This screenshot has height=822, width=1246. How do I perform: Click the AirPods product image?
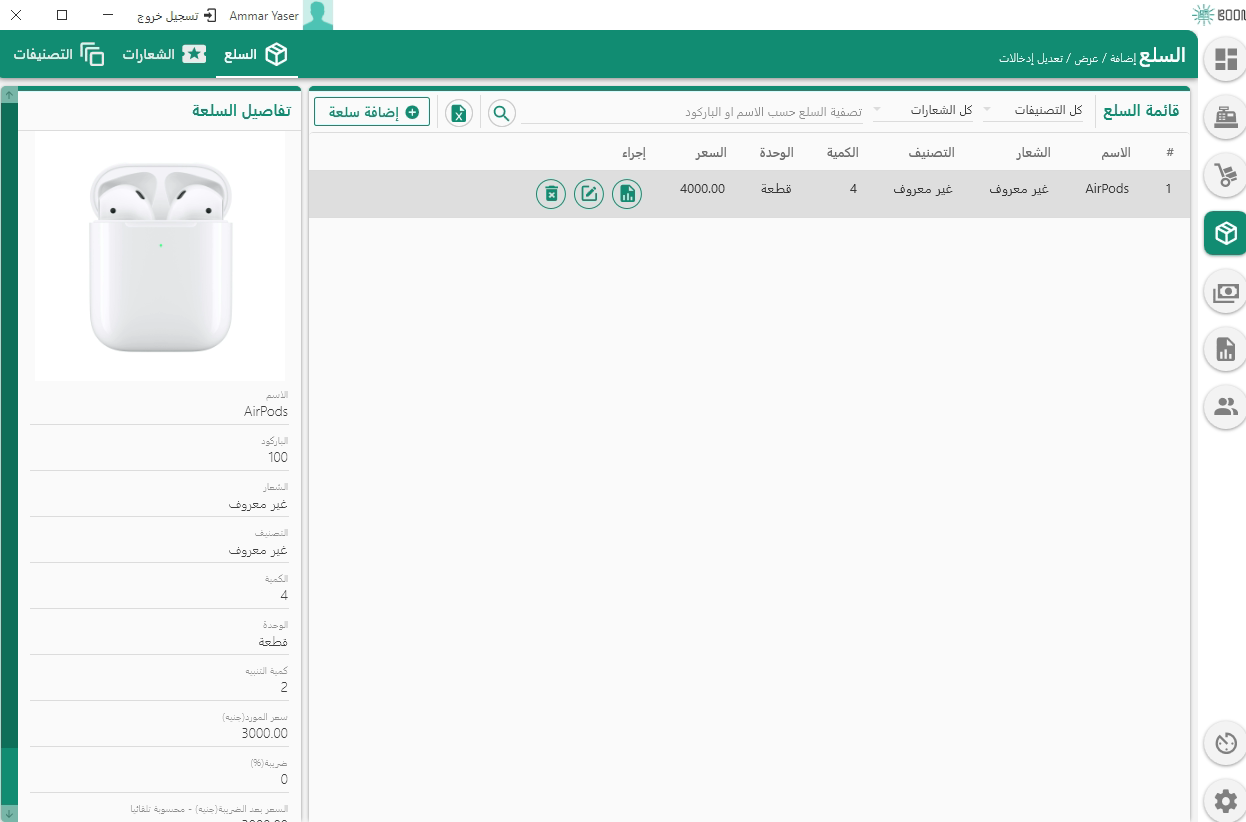160,257
